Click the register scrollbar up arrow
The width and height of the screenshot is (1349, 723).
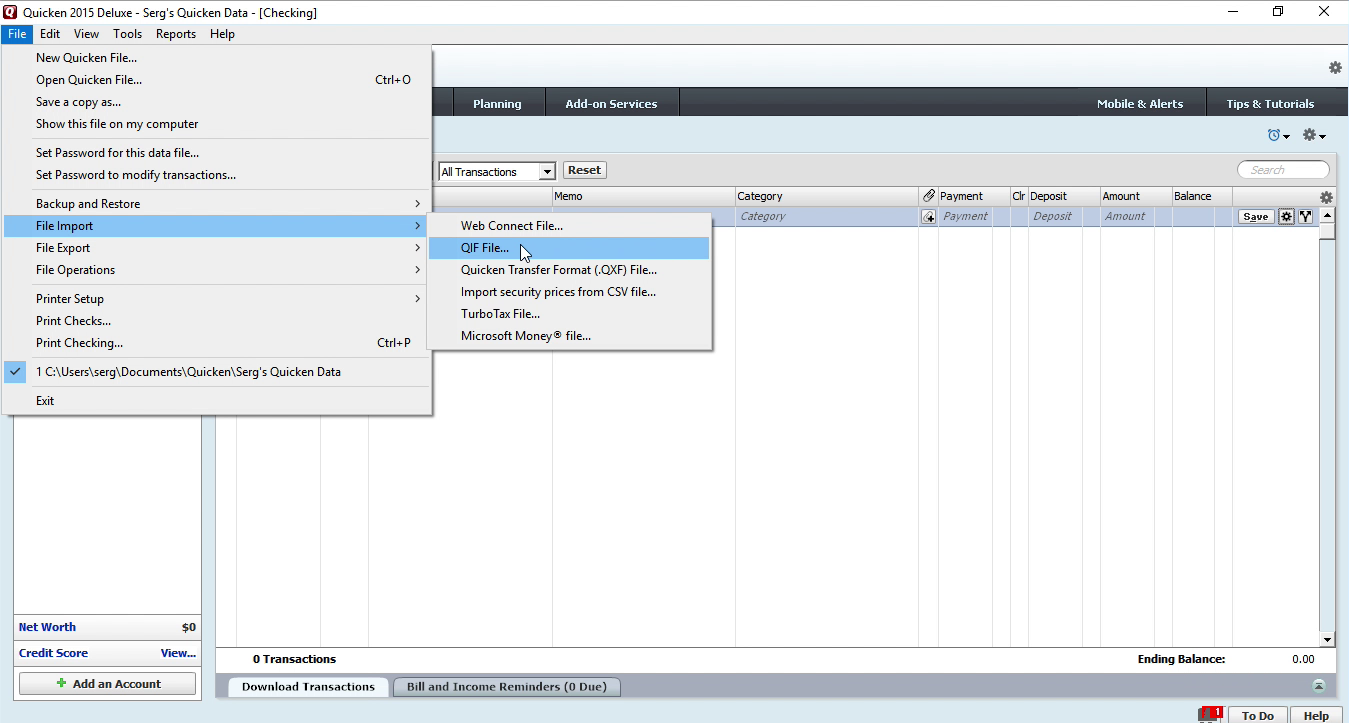[1327, 215]
